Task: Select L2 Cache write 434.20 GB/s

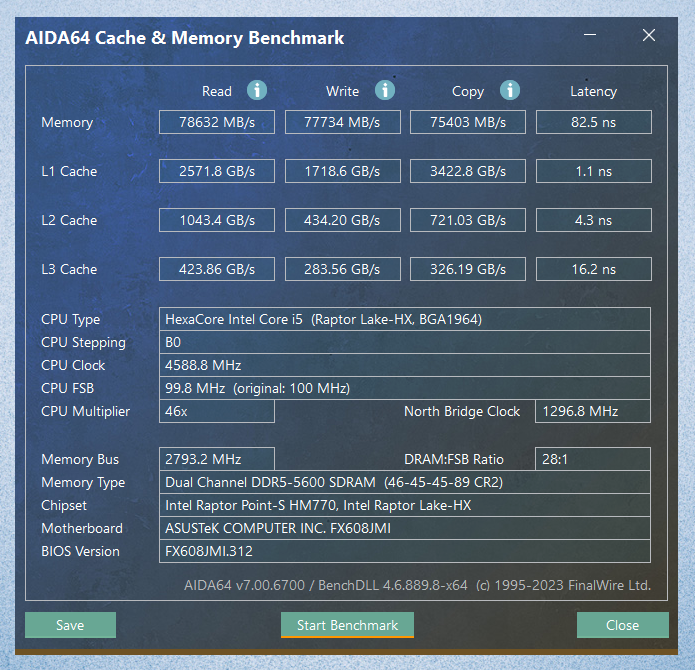Action: click(343, 220)
